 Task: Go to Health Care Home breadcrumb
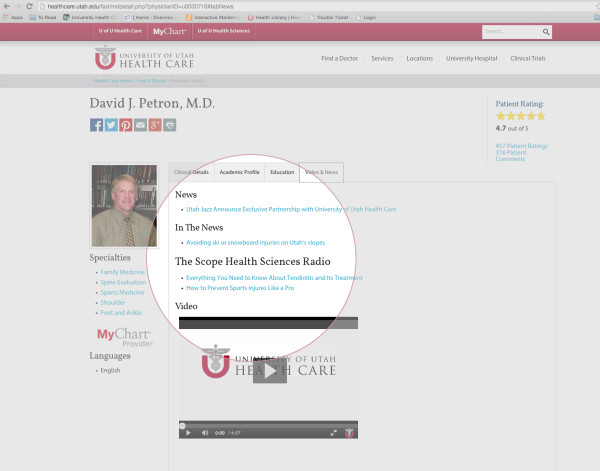[113, 81]
